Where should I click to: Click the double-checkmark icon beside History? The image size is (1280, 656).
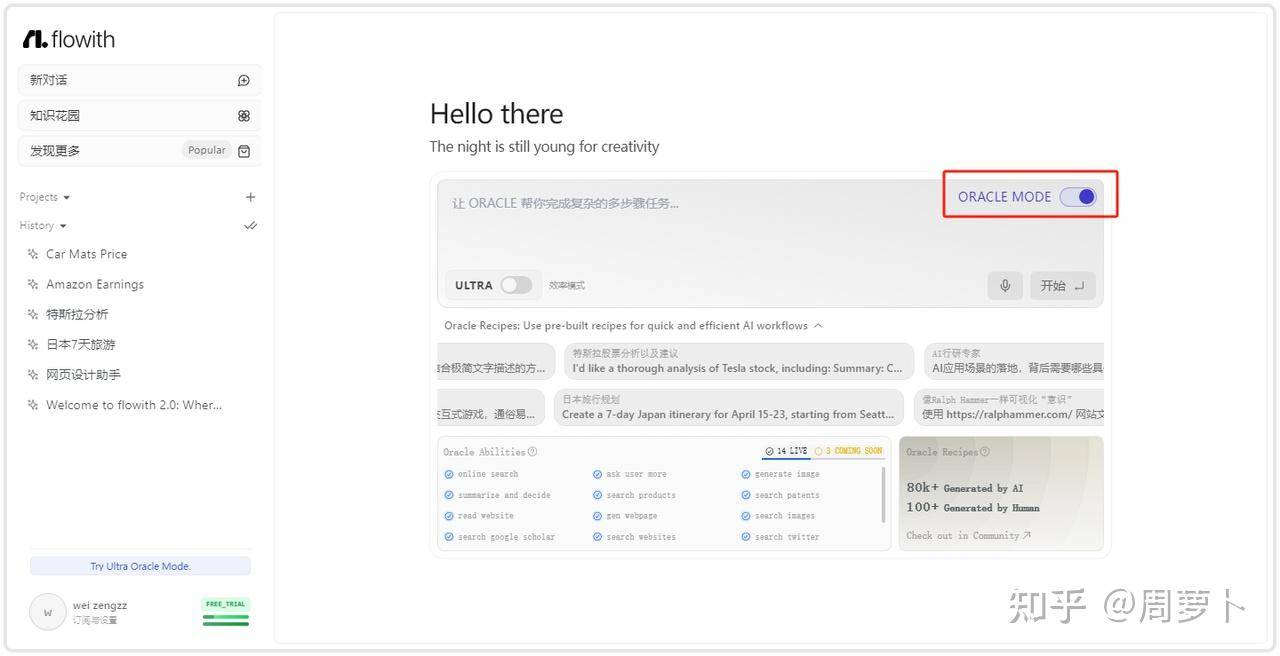(250, 226)
